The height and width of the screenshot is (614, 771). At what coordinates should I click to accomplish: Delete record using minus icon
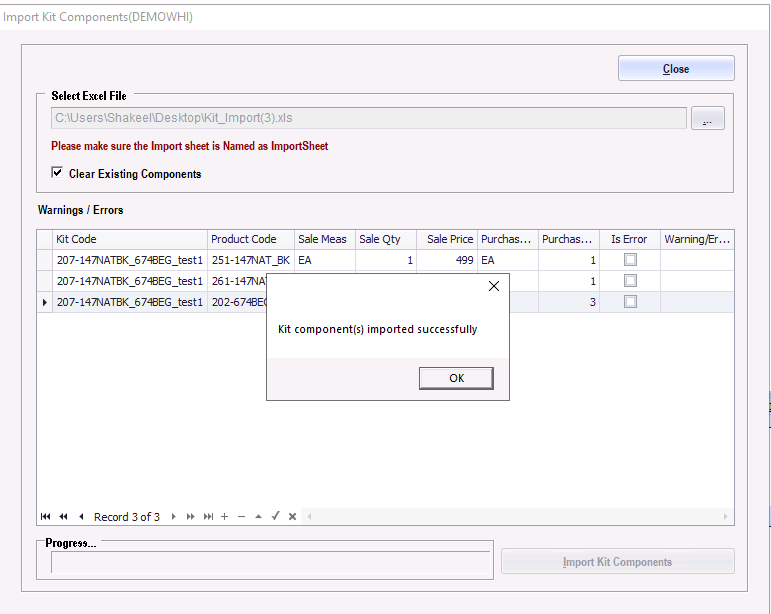pyautogui.click(x=241, y=517)
